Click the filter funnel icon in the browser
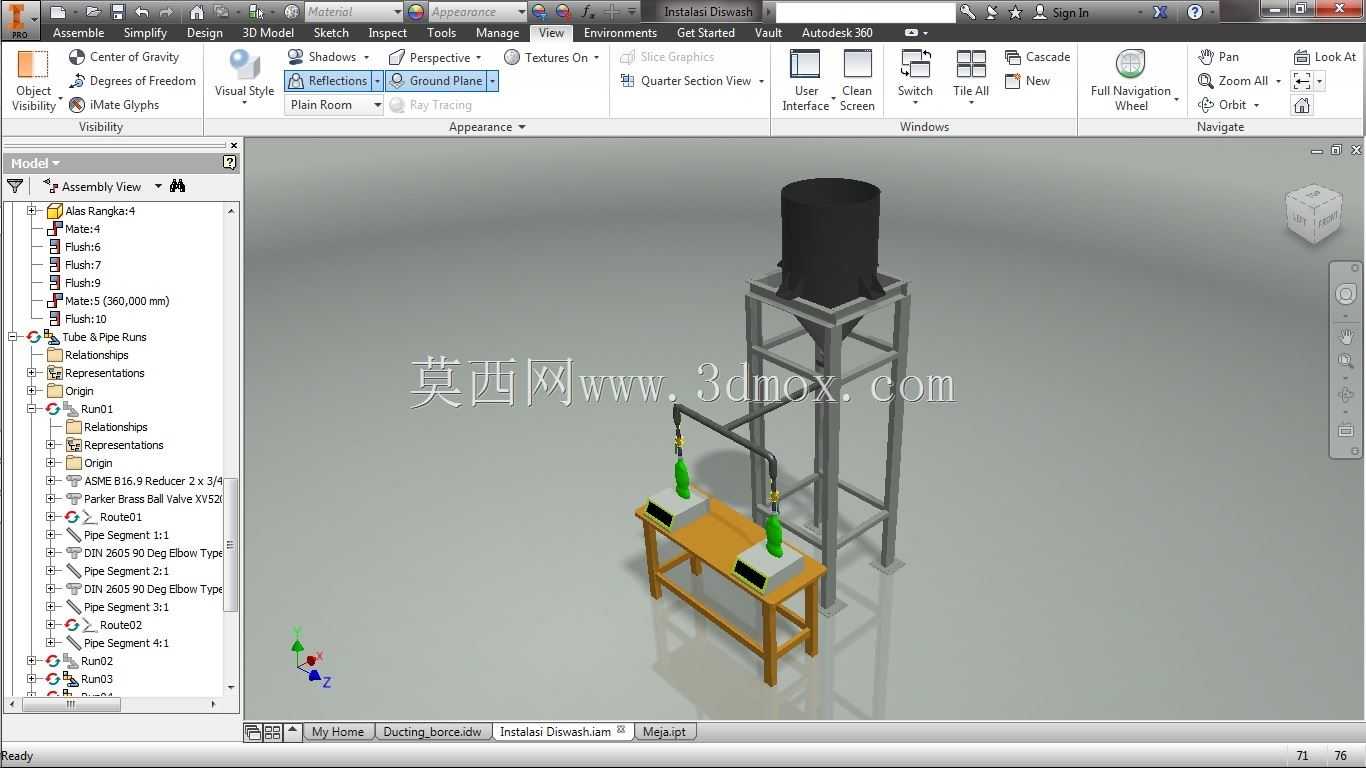 15,186
